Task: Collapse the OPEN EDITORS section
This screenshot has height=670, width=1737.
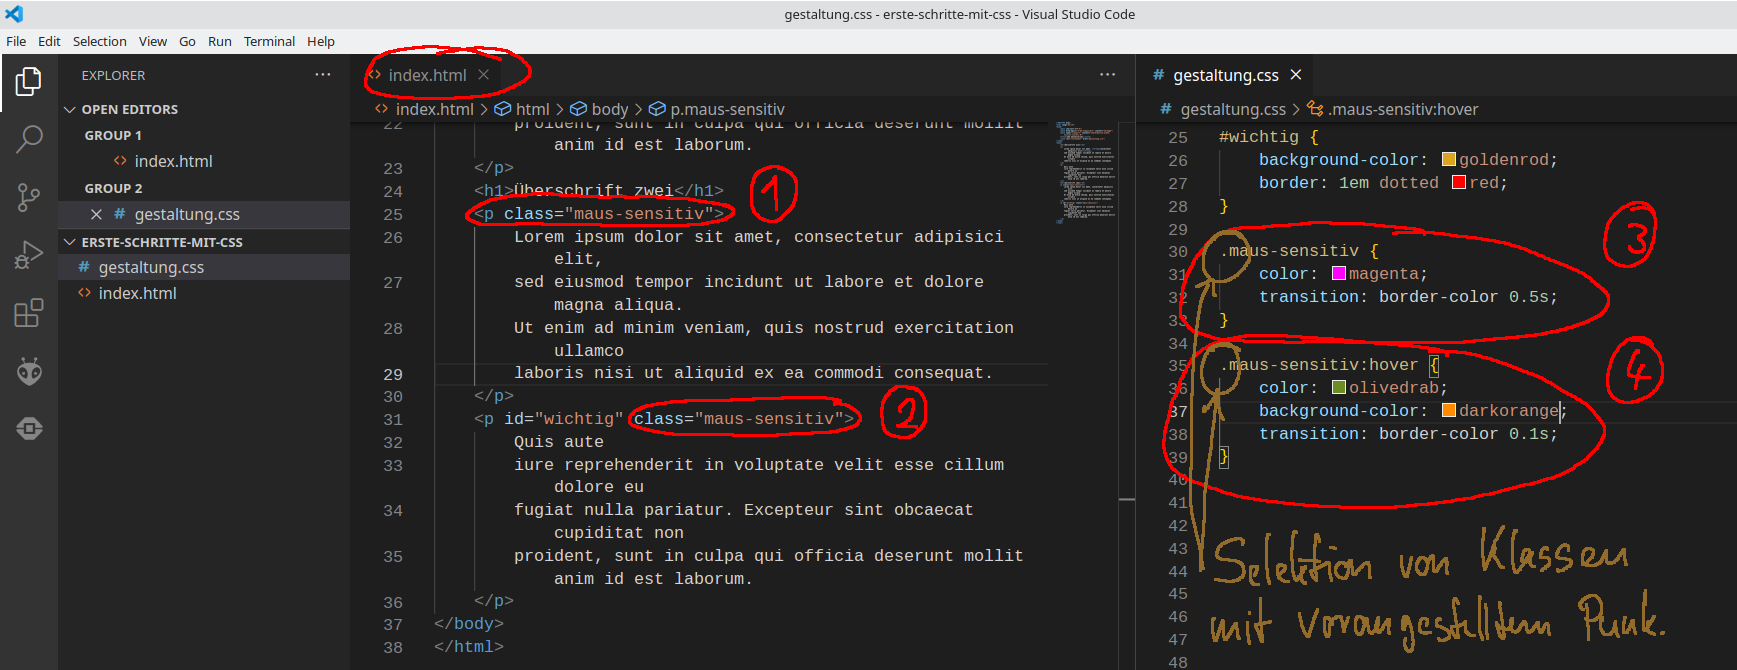Action: point(70,109)
